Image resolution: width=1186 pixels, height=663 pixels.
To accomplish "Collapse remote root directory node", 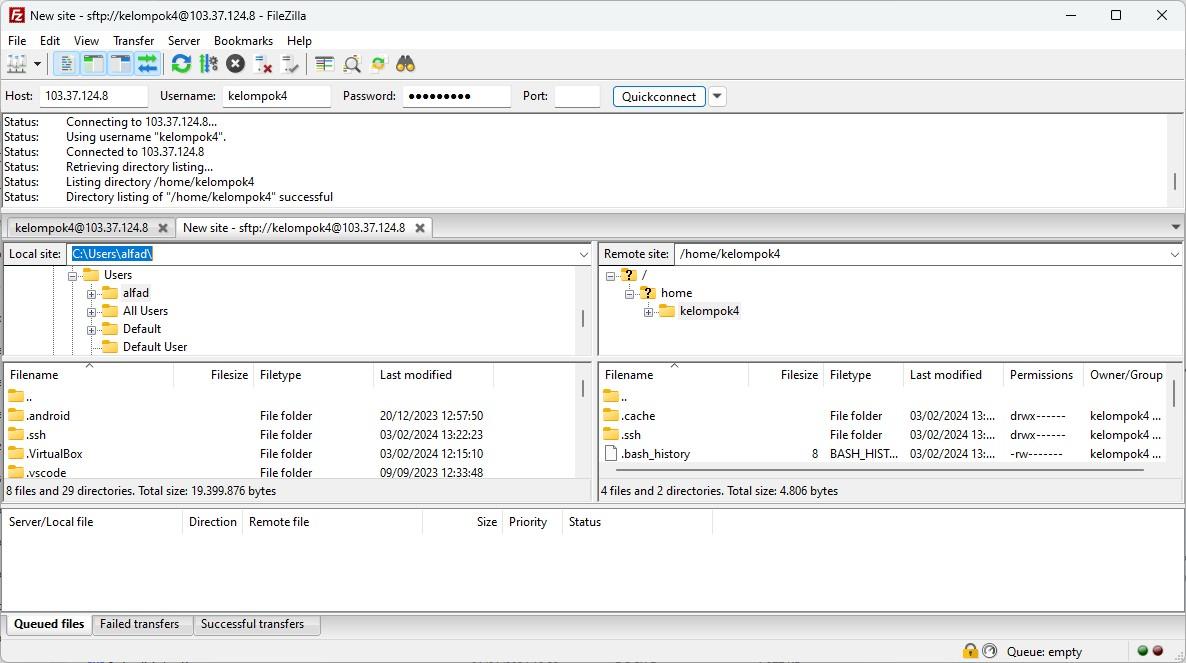I will click(610, 276).
